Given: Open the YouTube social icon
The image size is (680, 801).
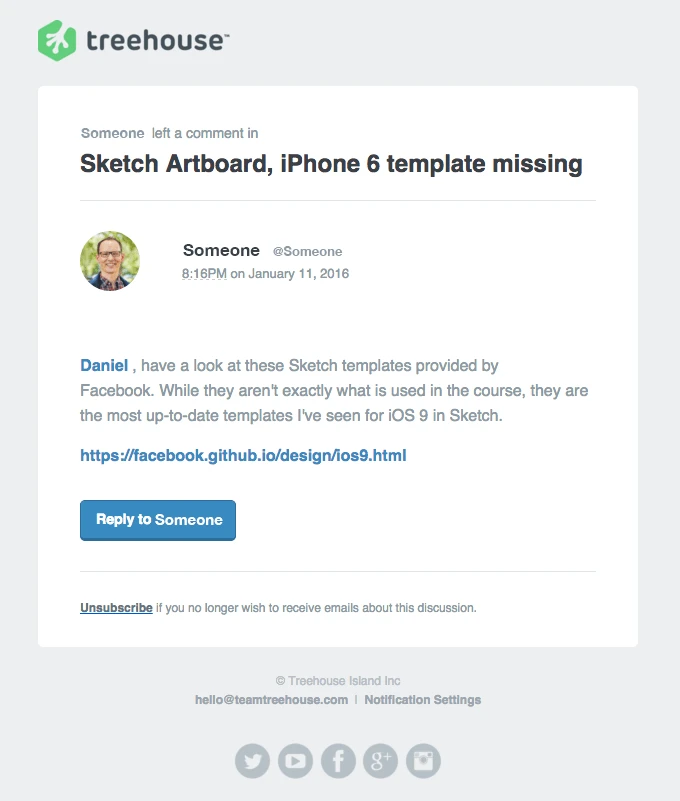Looking at the screenshot, I should point(295,761).
